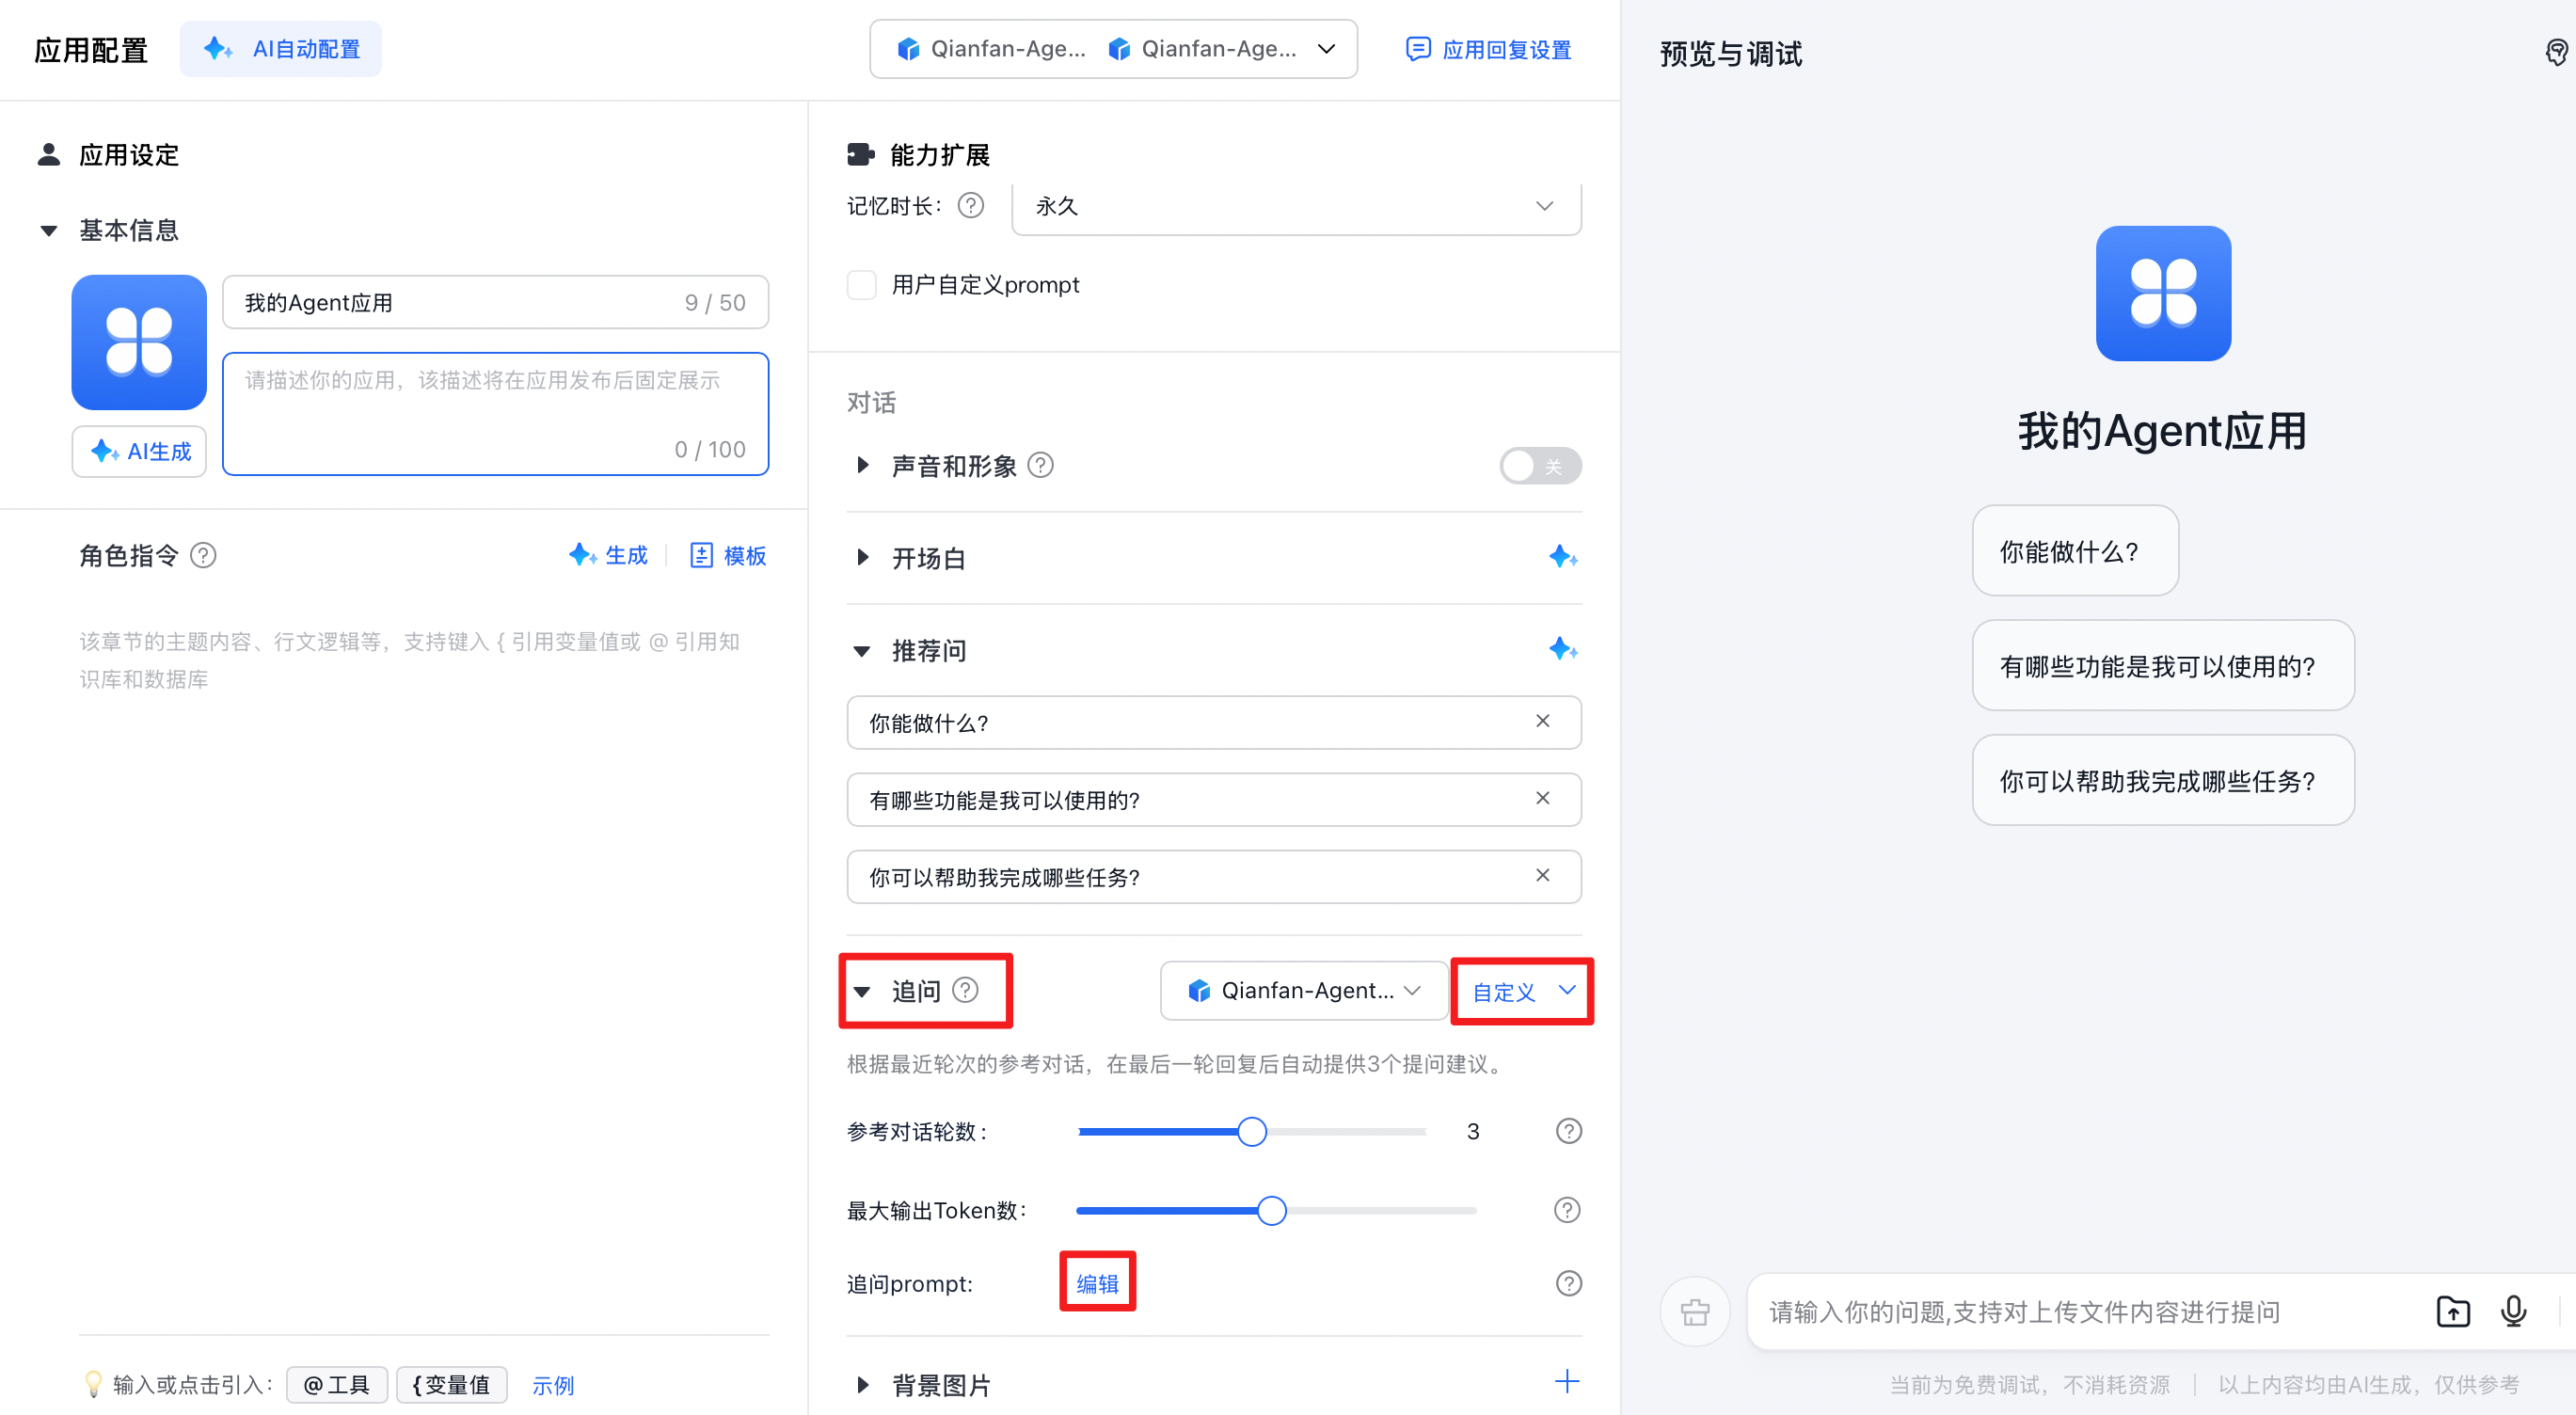Click AI sparkle icon for 开场白

tap(1563, 557)
